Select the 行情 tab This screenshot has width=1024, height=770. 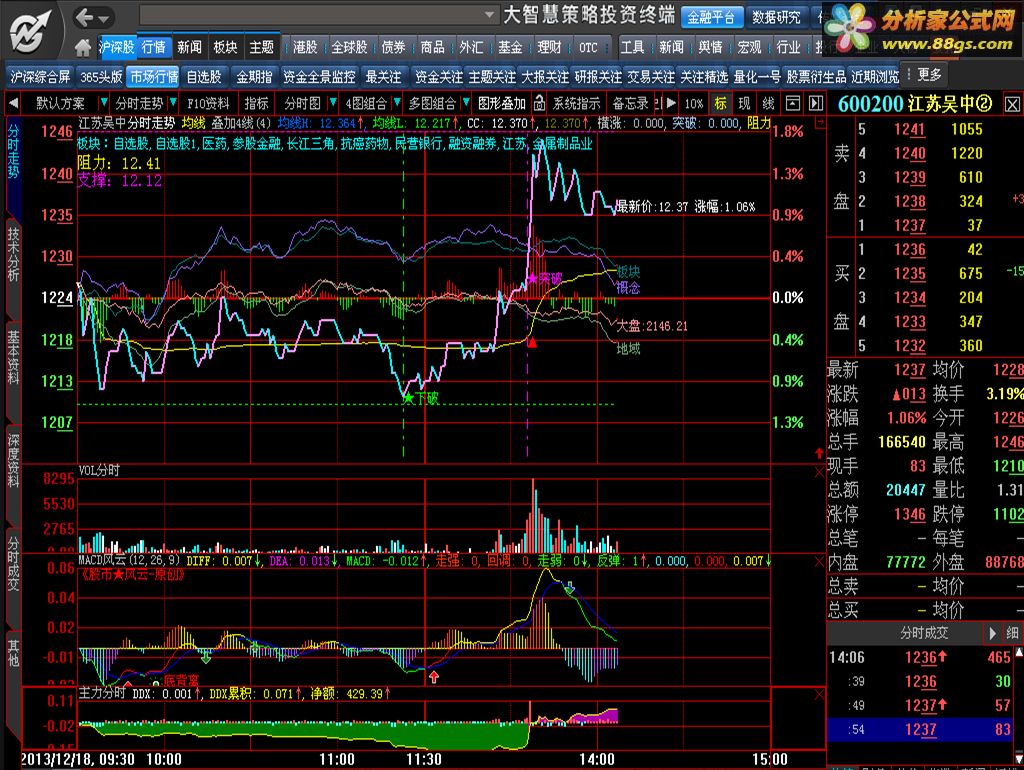(154, 47)
